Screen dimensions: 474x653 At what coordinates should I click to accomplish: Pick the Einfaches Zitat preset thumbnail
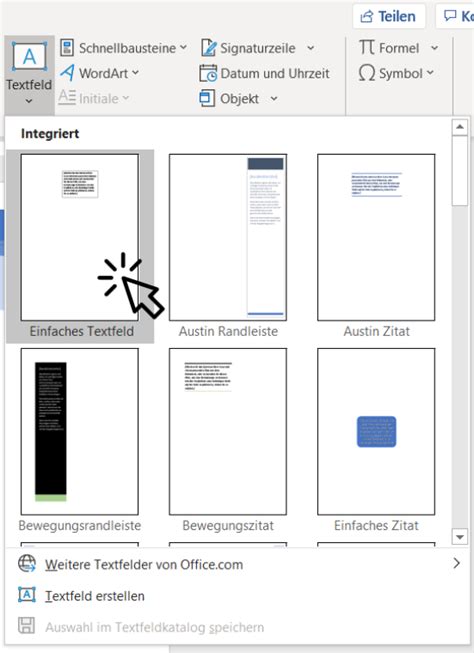point(376,431)
